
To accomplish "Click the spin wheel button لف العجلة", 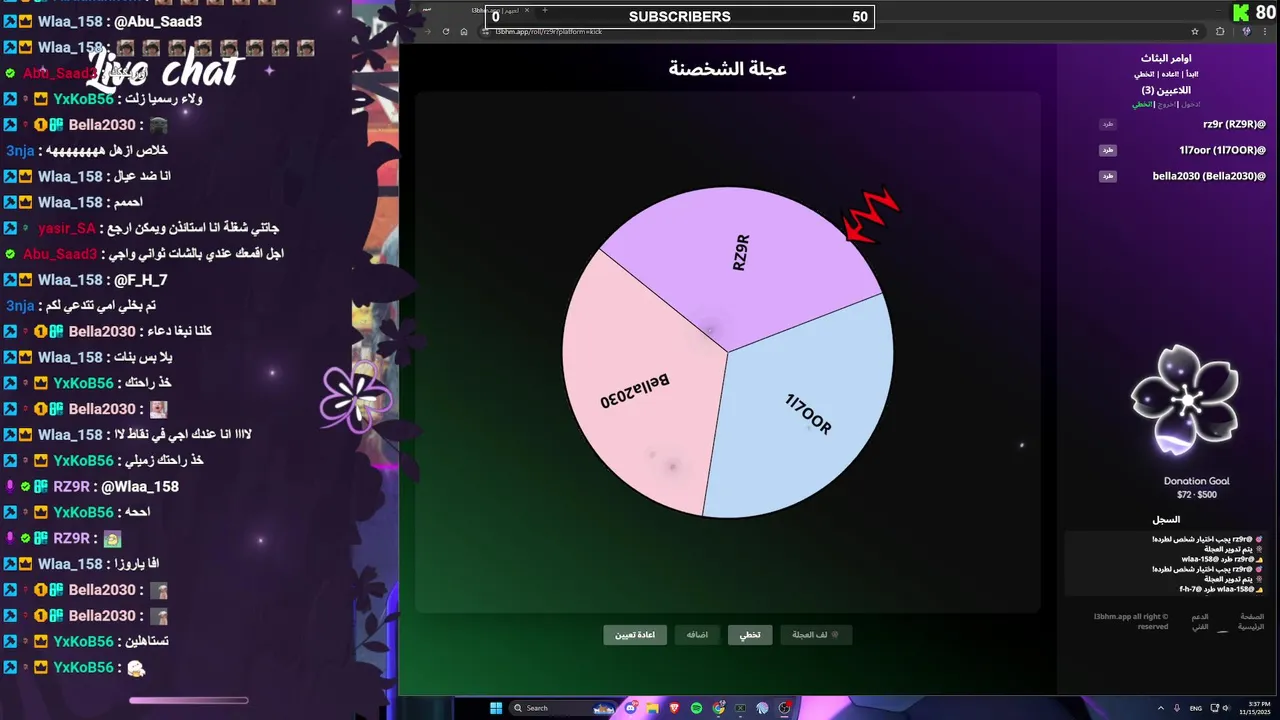I will (816, 635).
